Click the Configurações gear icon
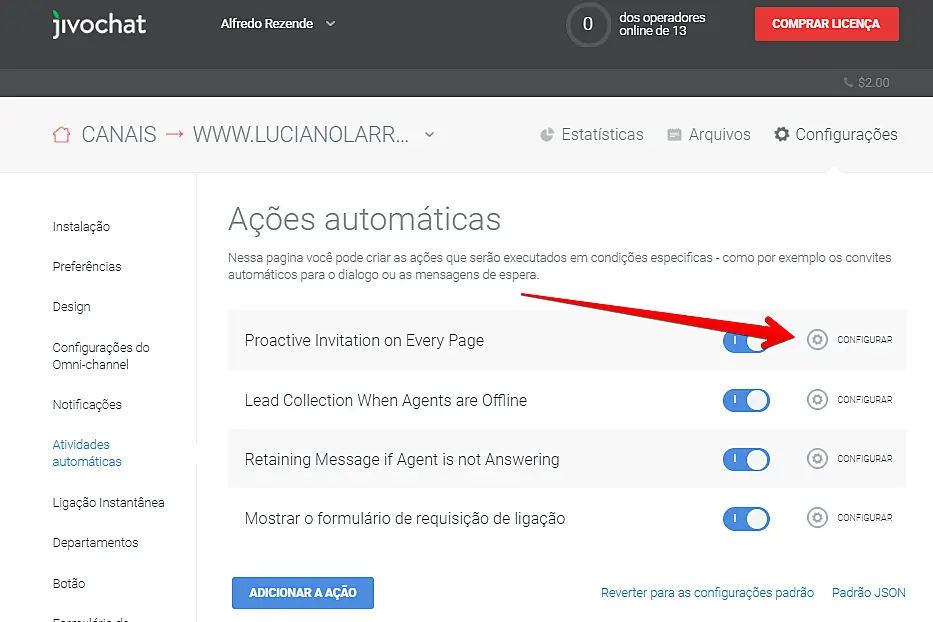The height and width of the screenshot is (622, 933). [783, 133]
